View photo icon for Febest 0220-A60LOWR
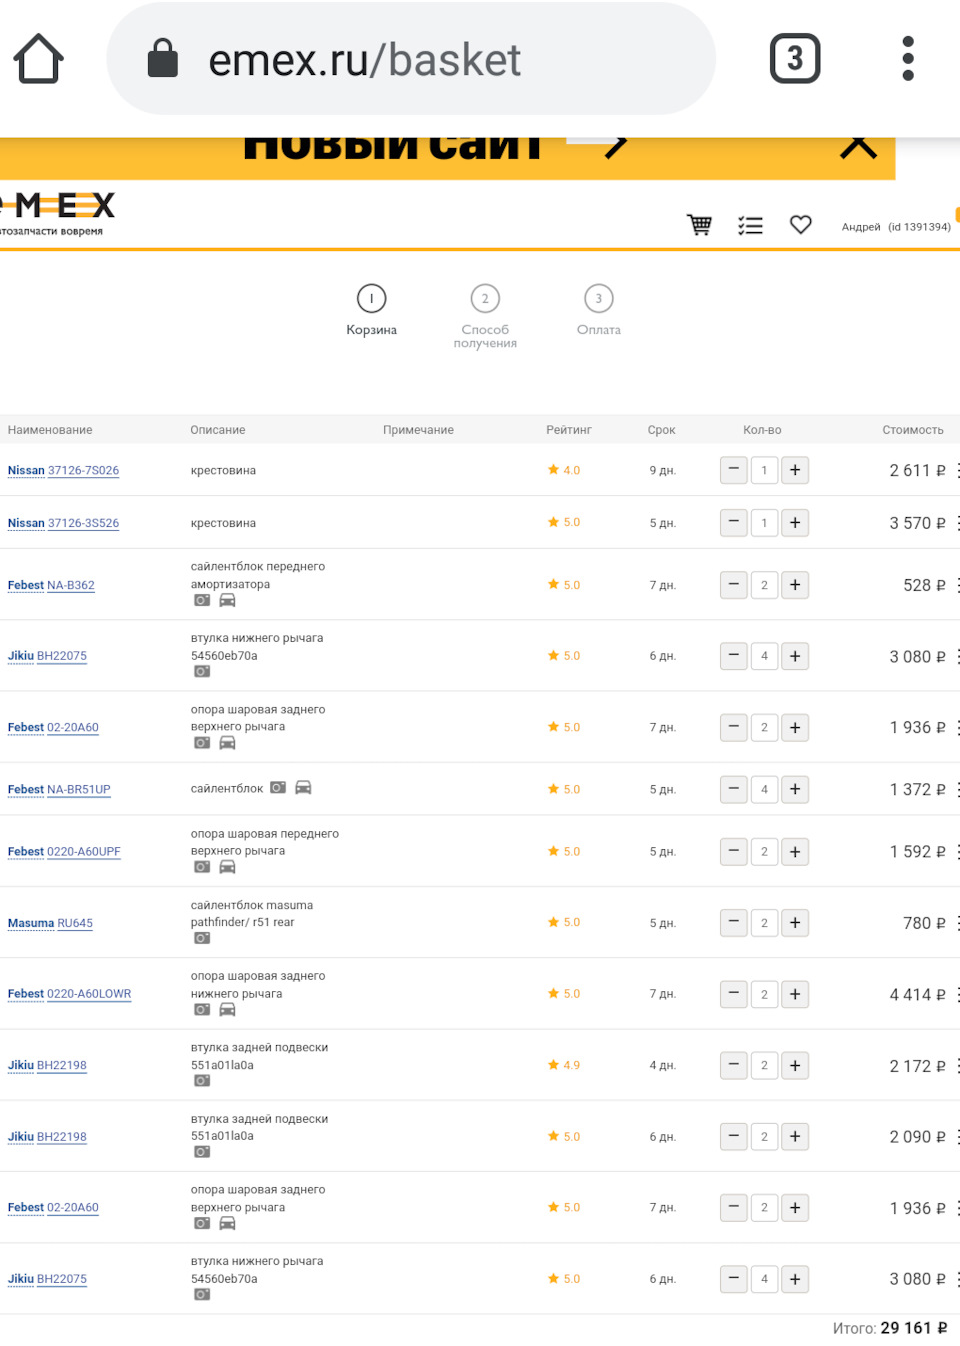The width and height of the screenshot is (960, 1346). click(x=202, y=1010)
